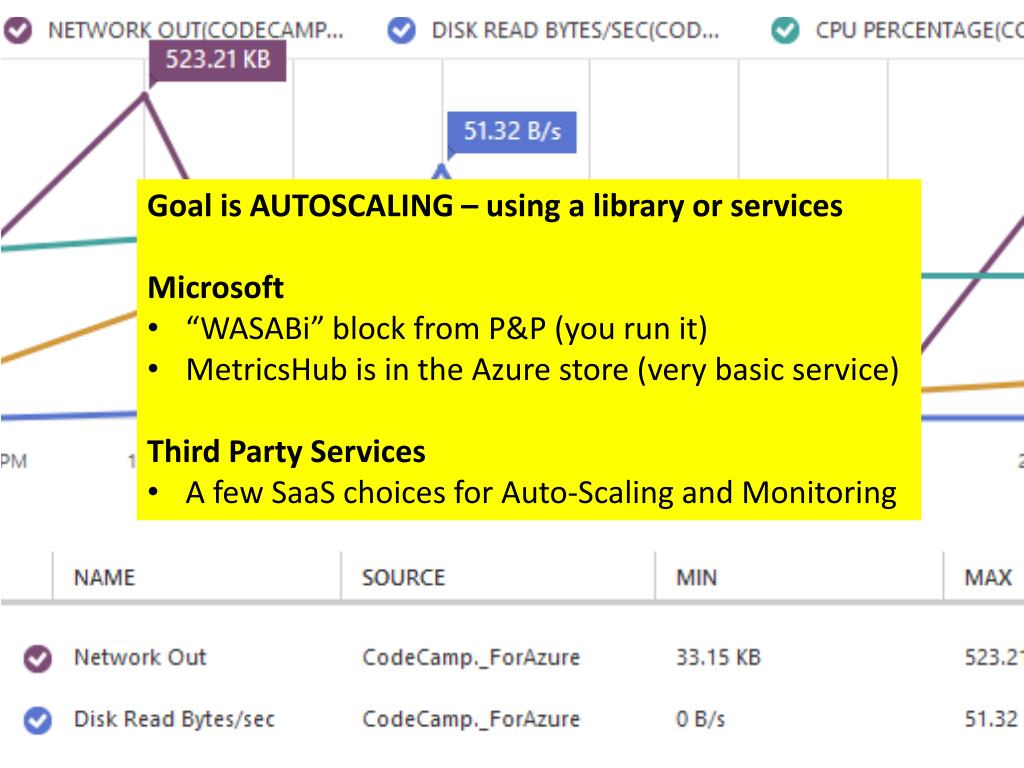Sort the table by NAME column header
Viewport: 1024px width, 768px height.
click(104, 577)
